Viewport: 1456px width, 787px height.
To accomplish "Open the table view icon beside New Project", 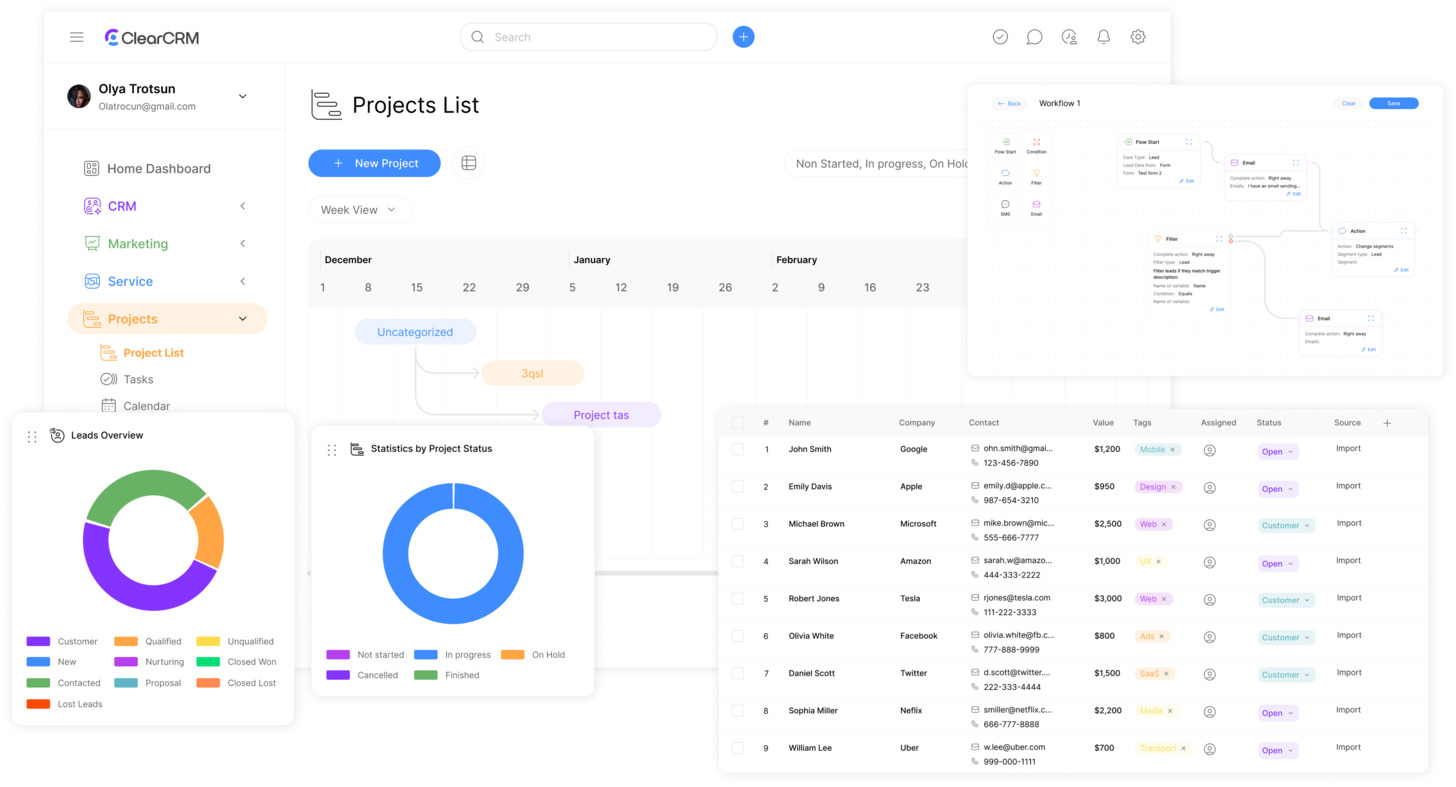I will tap(468, 162).
